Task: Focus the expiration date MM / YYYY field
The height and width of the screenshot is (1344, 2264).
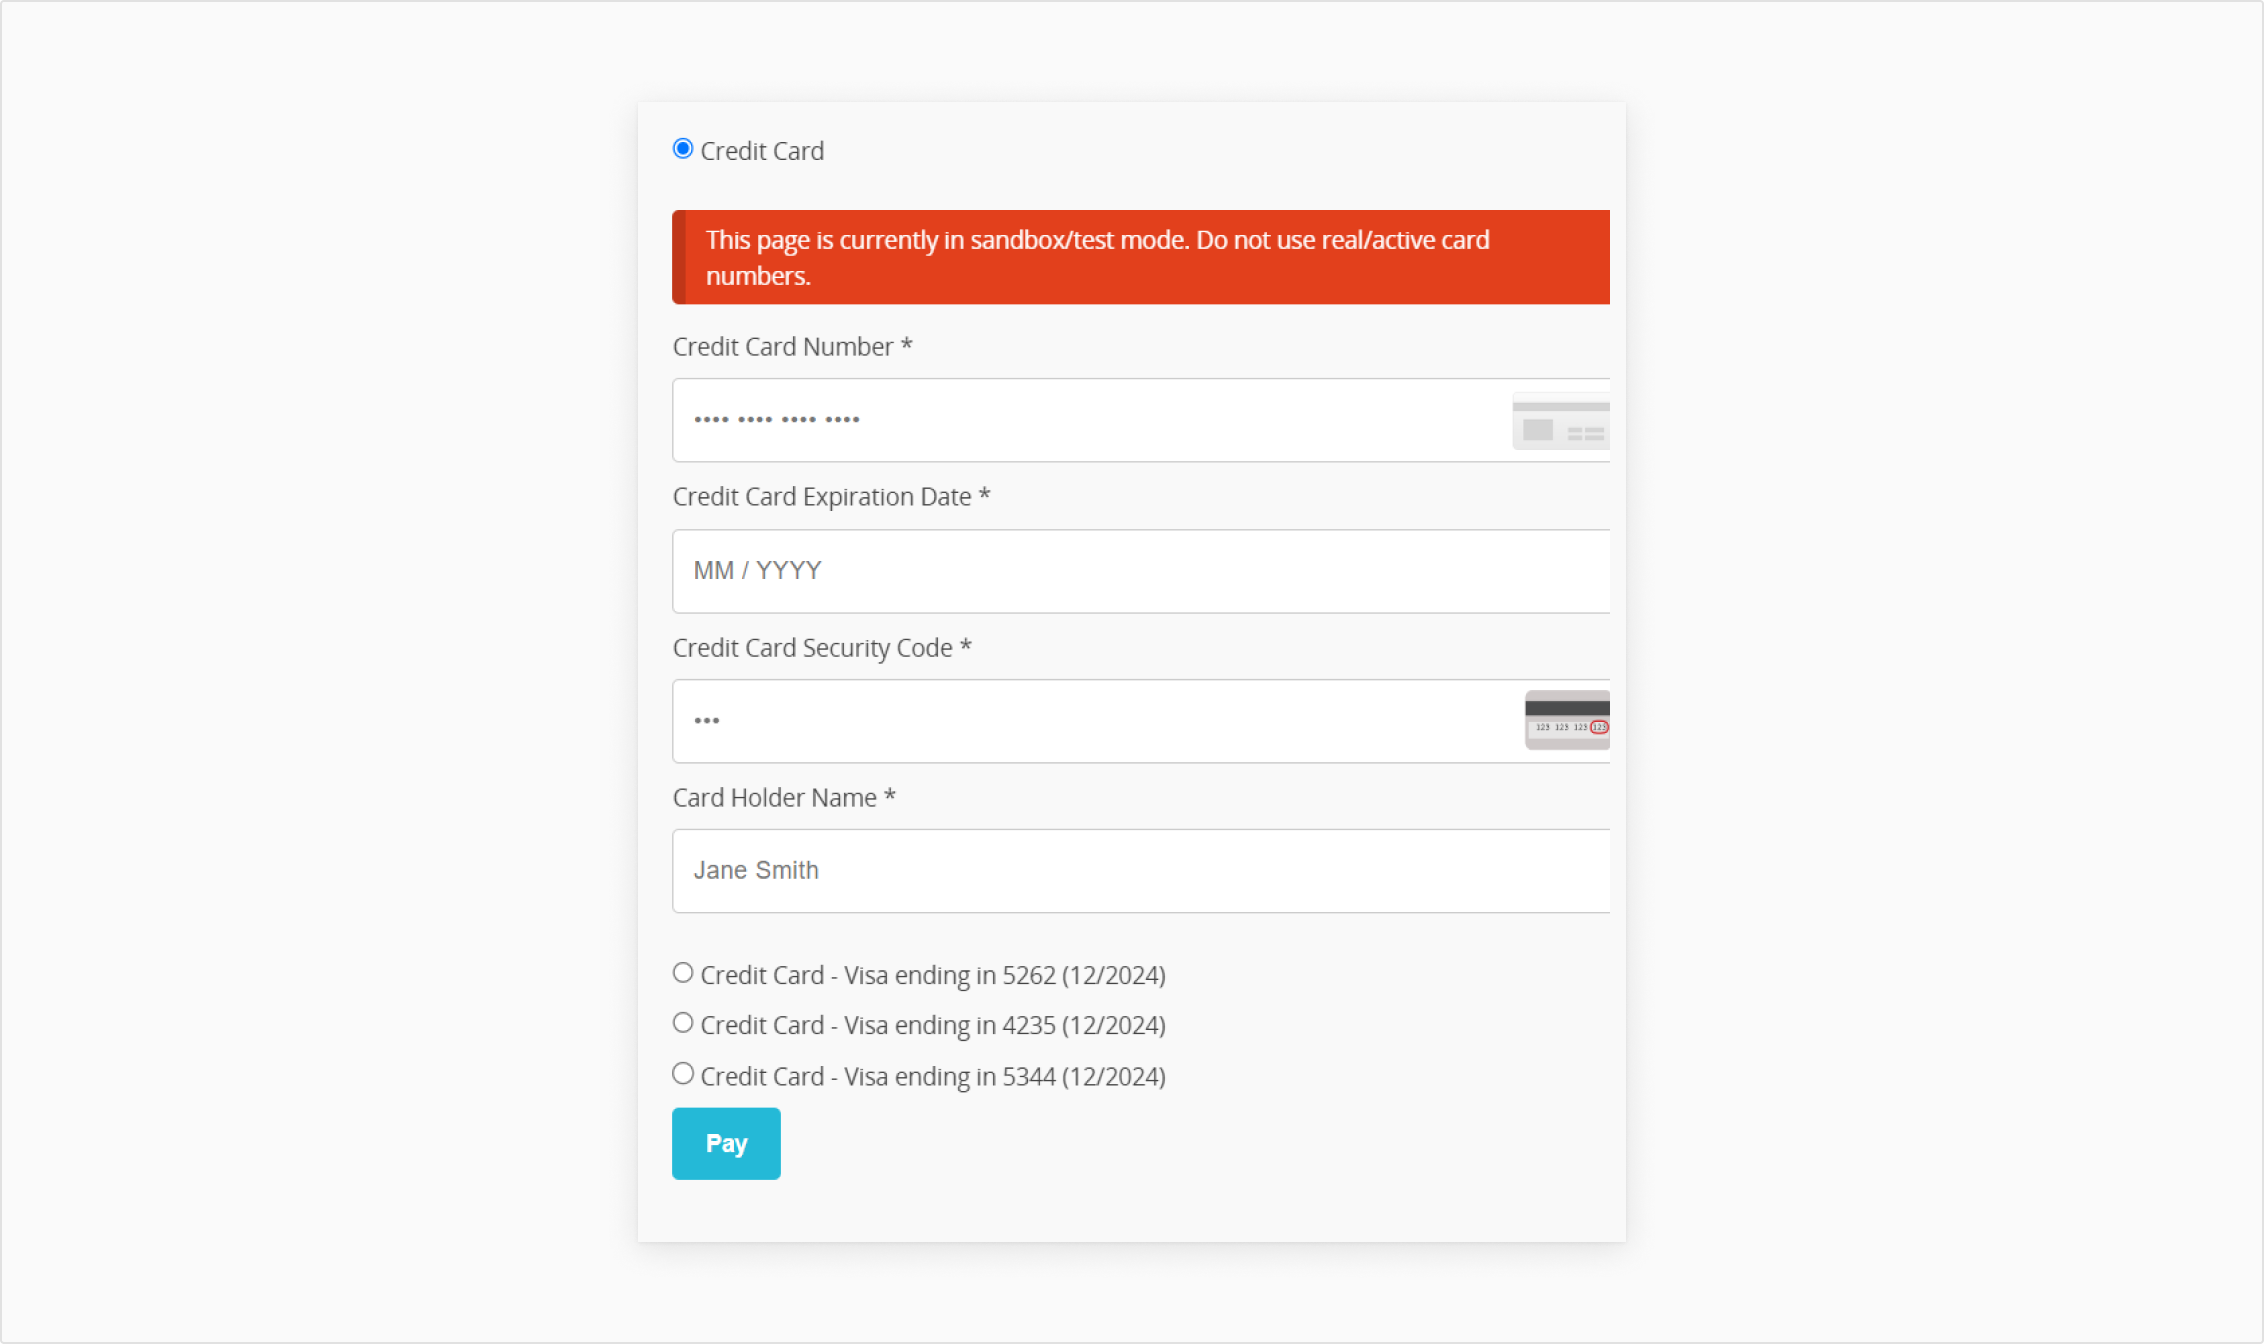Action: click(x=1141, y=571)
